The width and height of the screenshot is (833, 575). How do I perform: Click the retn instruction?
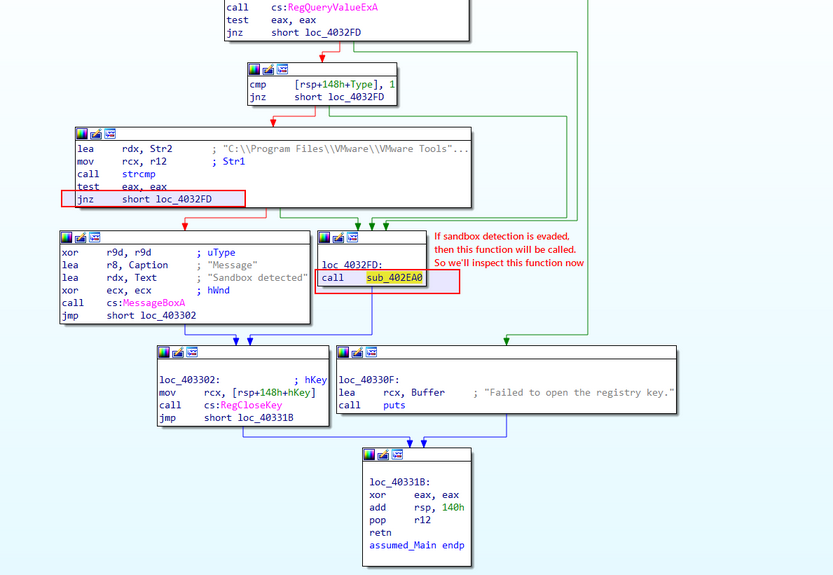(380, 532)
